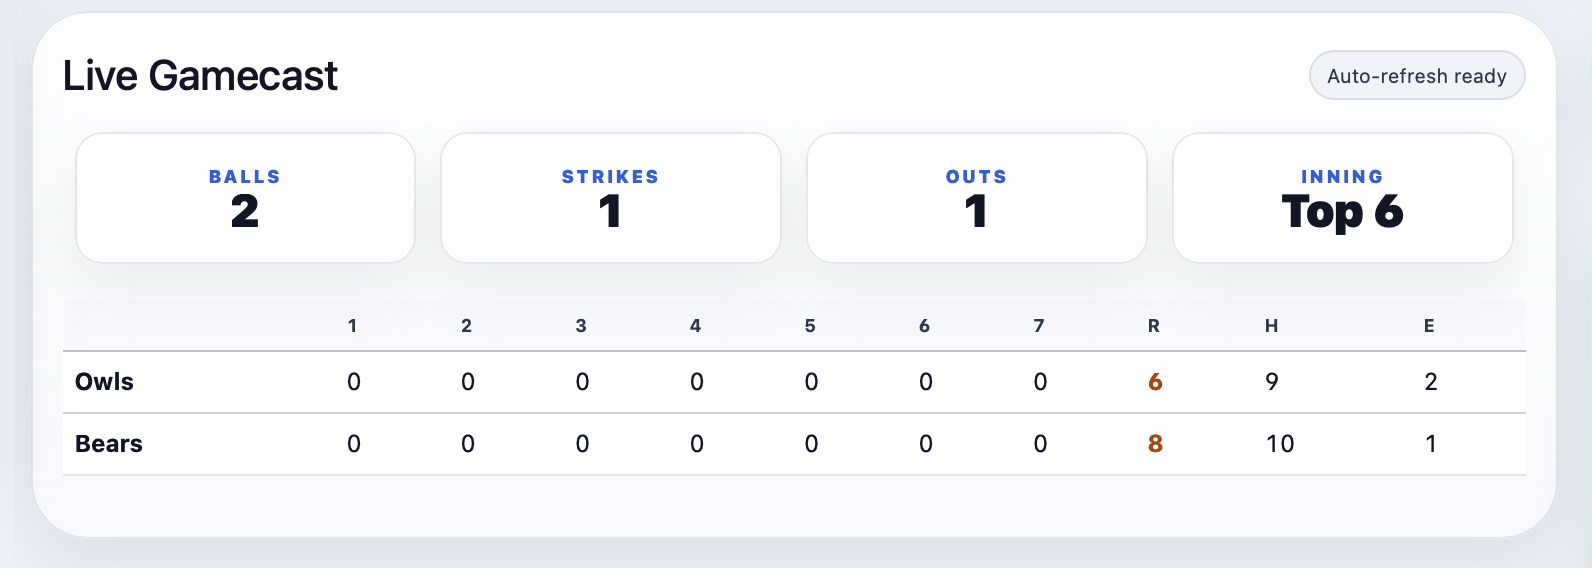1592x568 pixels.
Task: Click the Auto-refresh ready button
Action: pos(1417,76)
